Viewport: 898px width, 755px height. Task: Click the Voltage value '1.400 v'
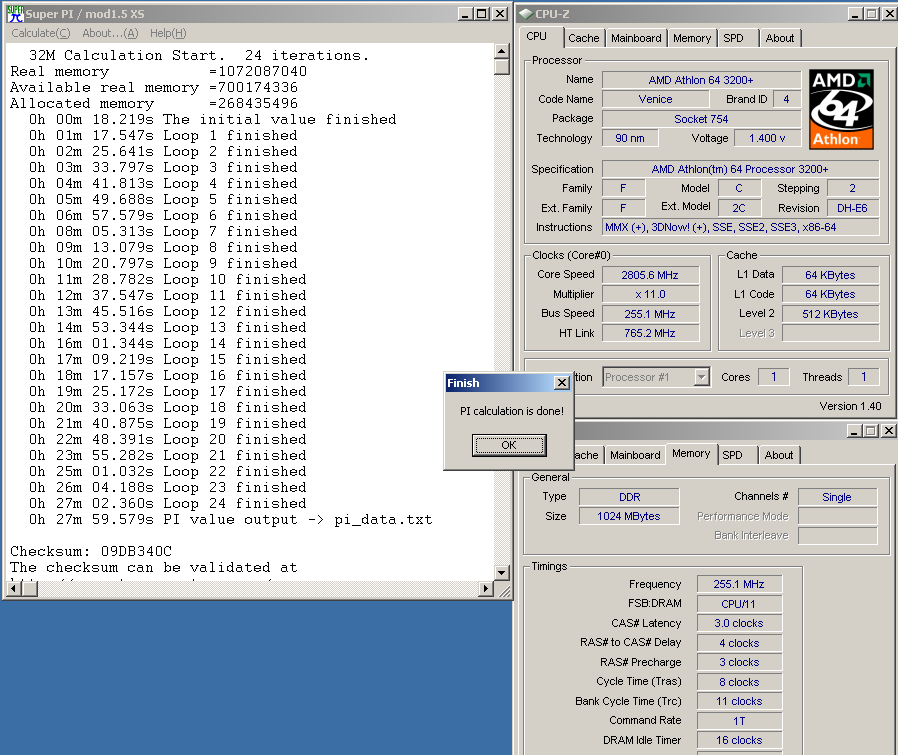coord(767,138)
